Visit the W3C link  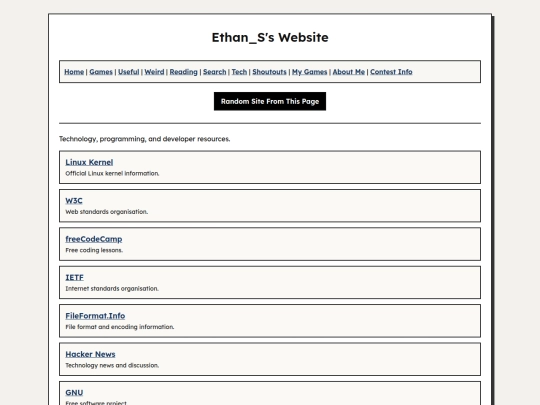[x=74, y=200]
